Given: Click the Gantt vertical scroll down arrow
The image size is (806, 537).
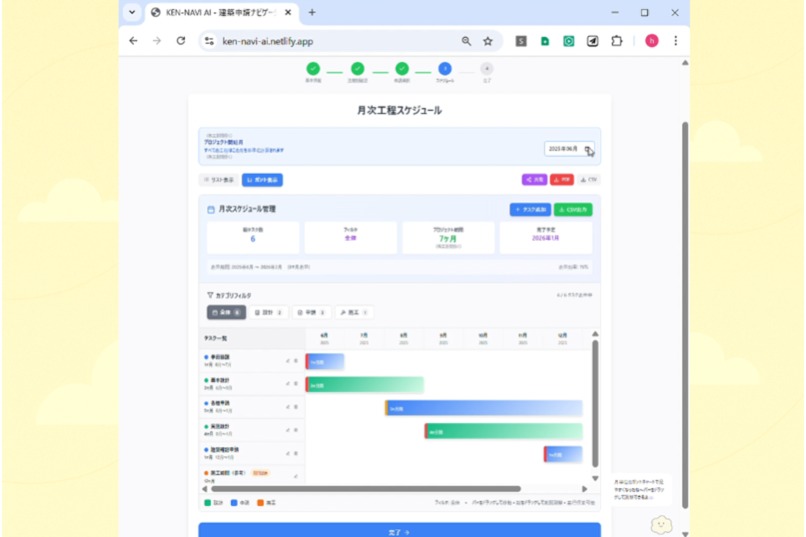Looking at the screenshot, I should click(595, 478).
